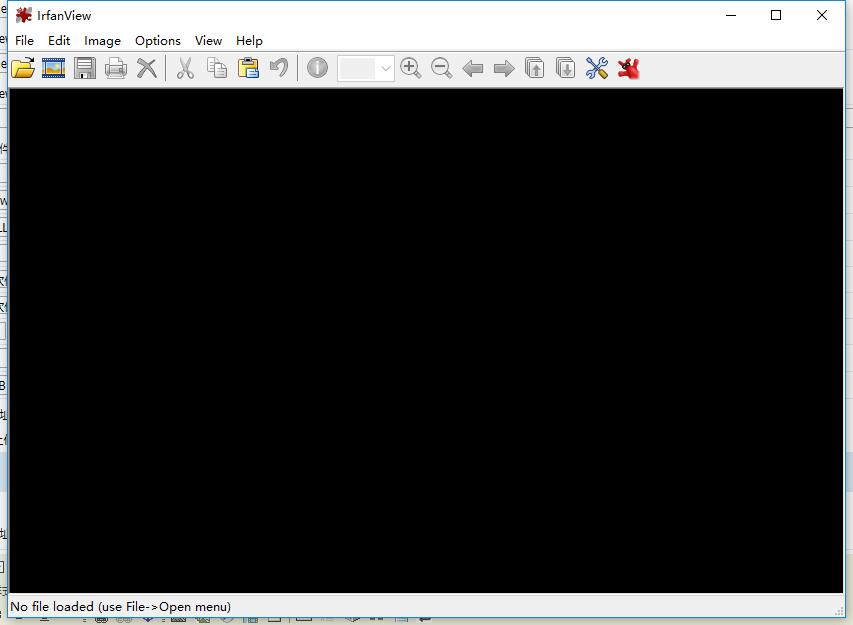This screenshot has height=625, width=853.
Task: Undo the last action via toolbar icon
Action: point(278,68)
